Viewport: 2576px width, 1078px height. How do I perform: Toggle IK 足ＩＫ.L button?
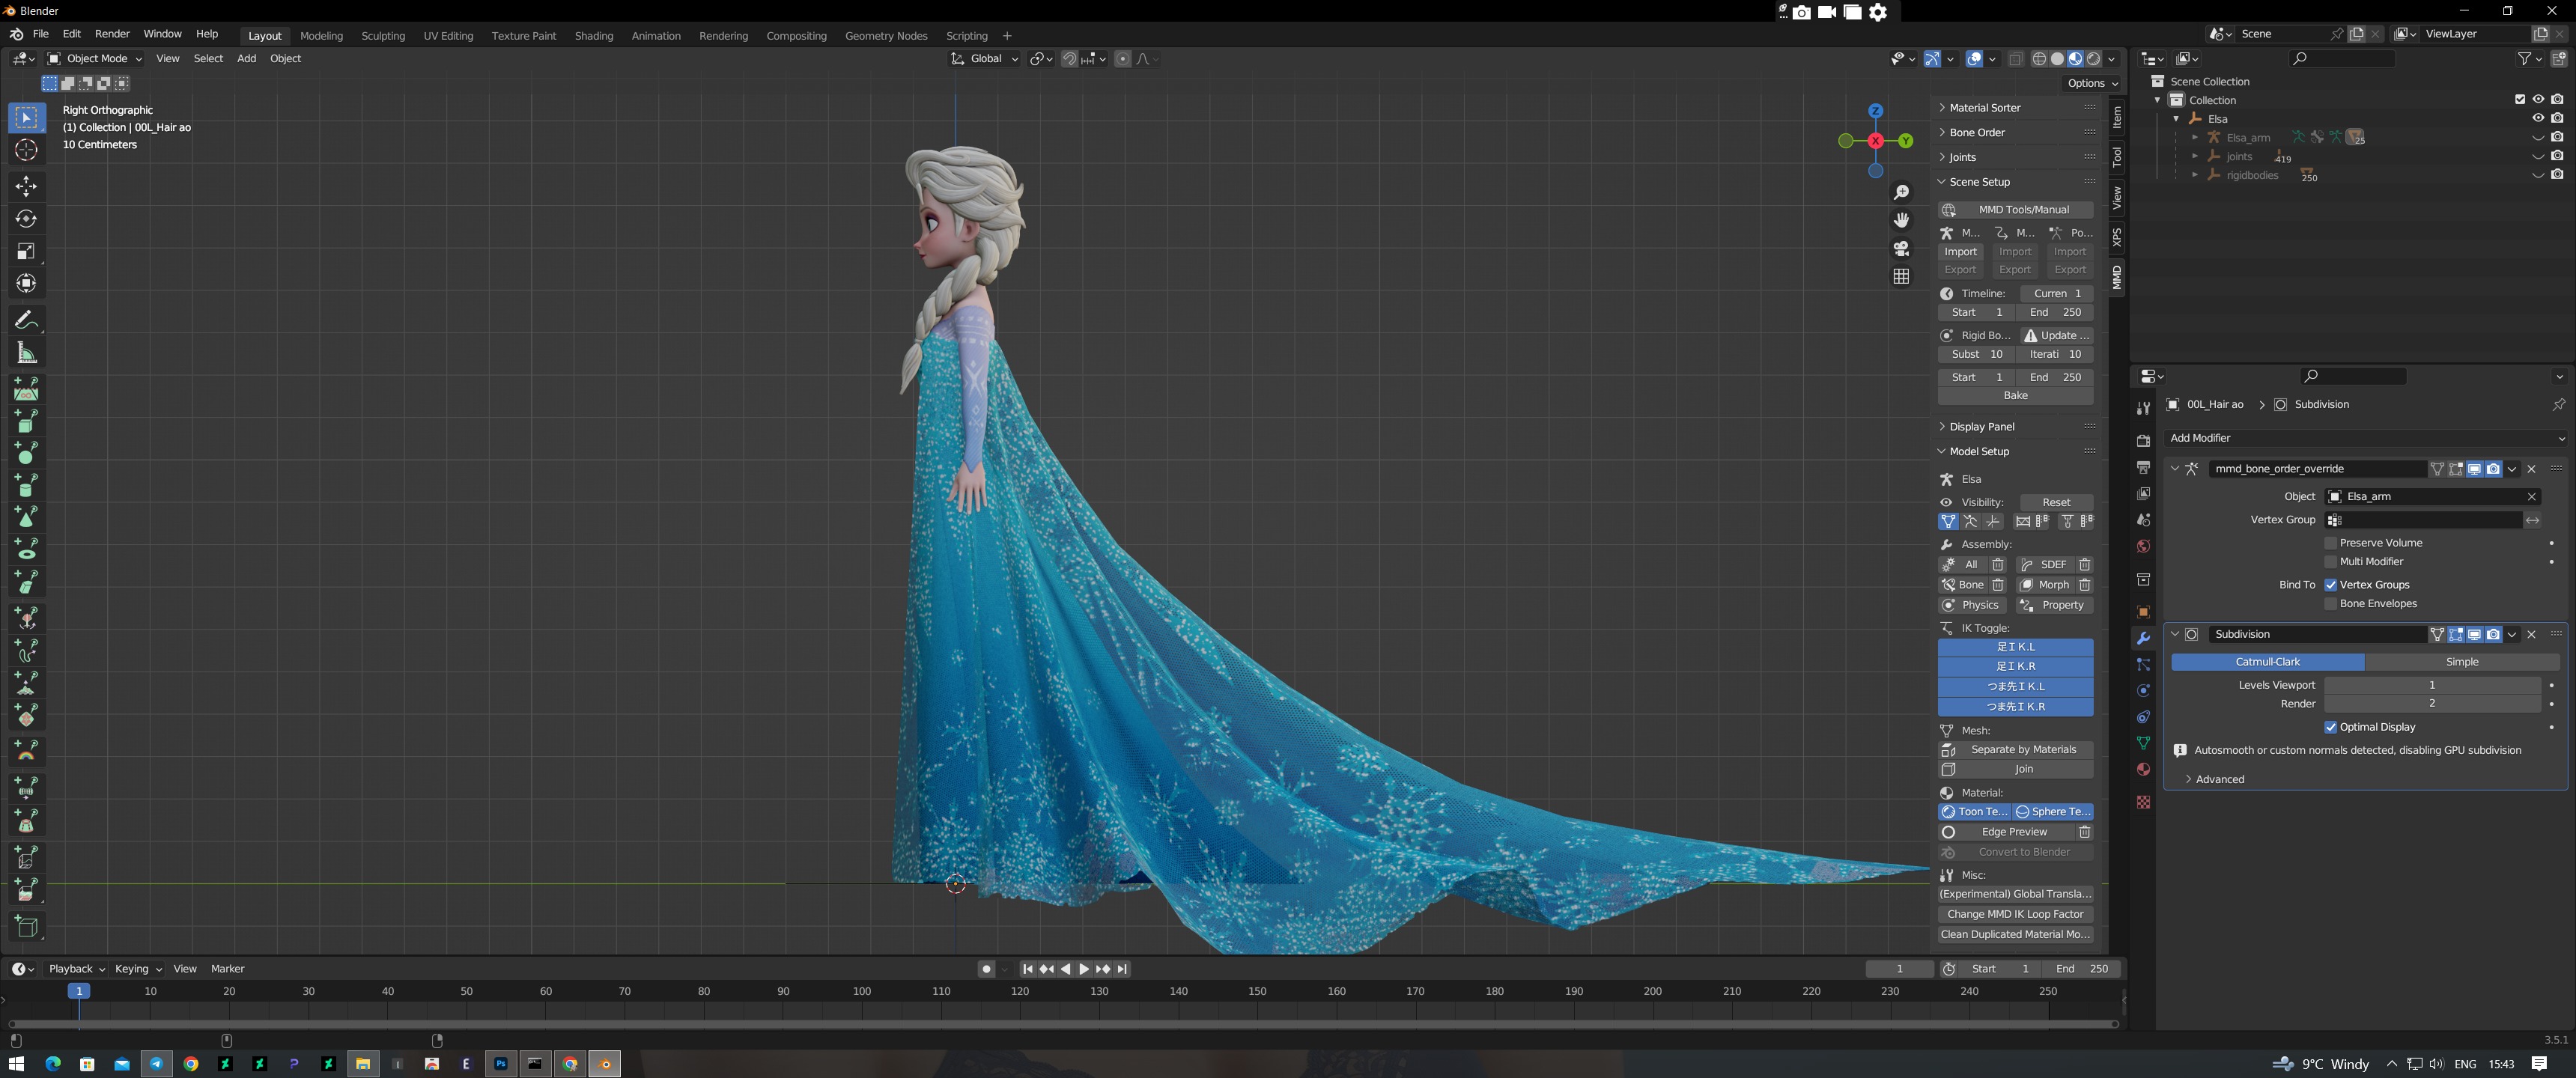pos(2015,647)
